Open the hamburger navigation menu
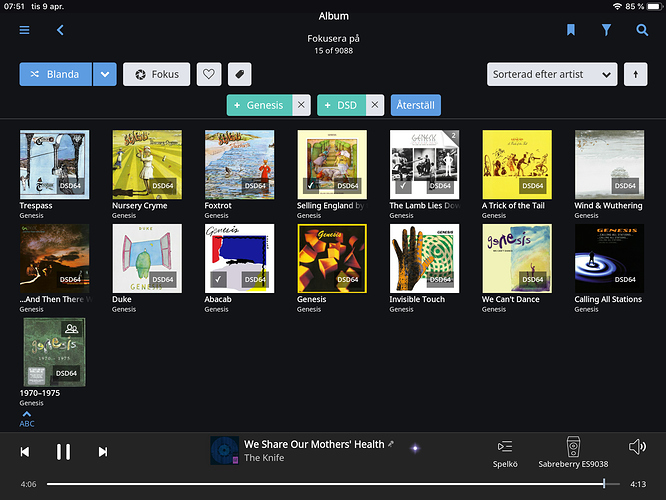This screenshot has width=666, height=500. (x=24, y=30)
